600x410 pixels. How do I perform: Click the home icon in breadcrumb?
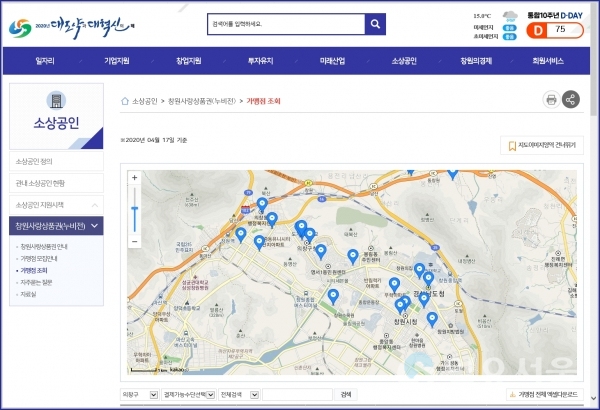[x=125, y=101]
